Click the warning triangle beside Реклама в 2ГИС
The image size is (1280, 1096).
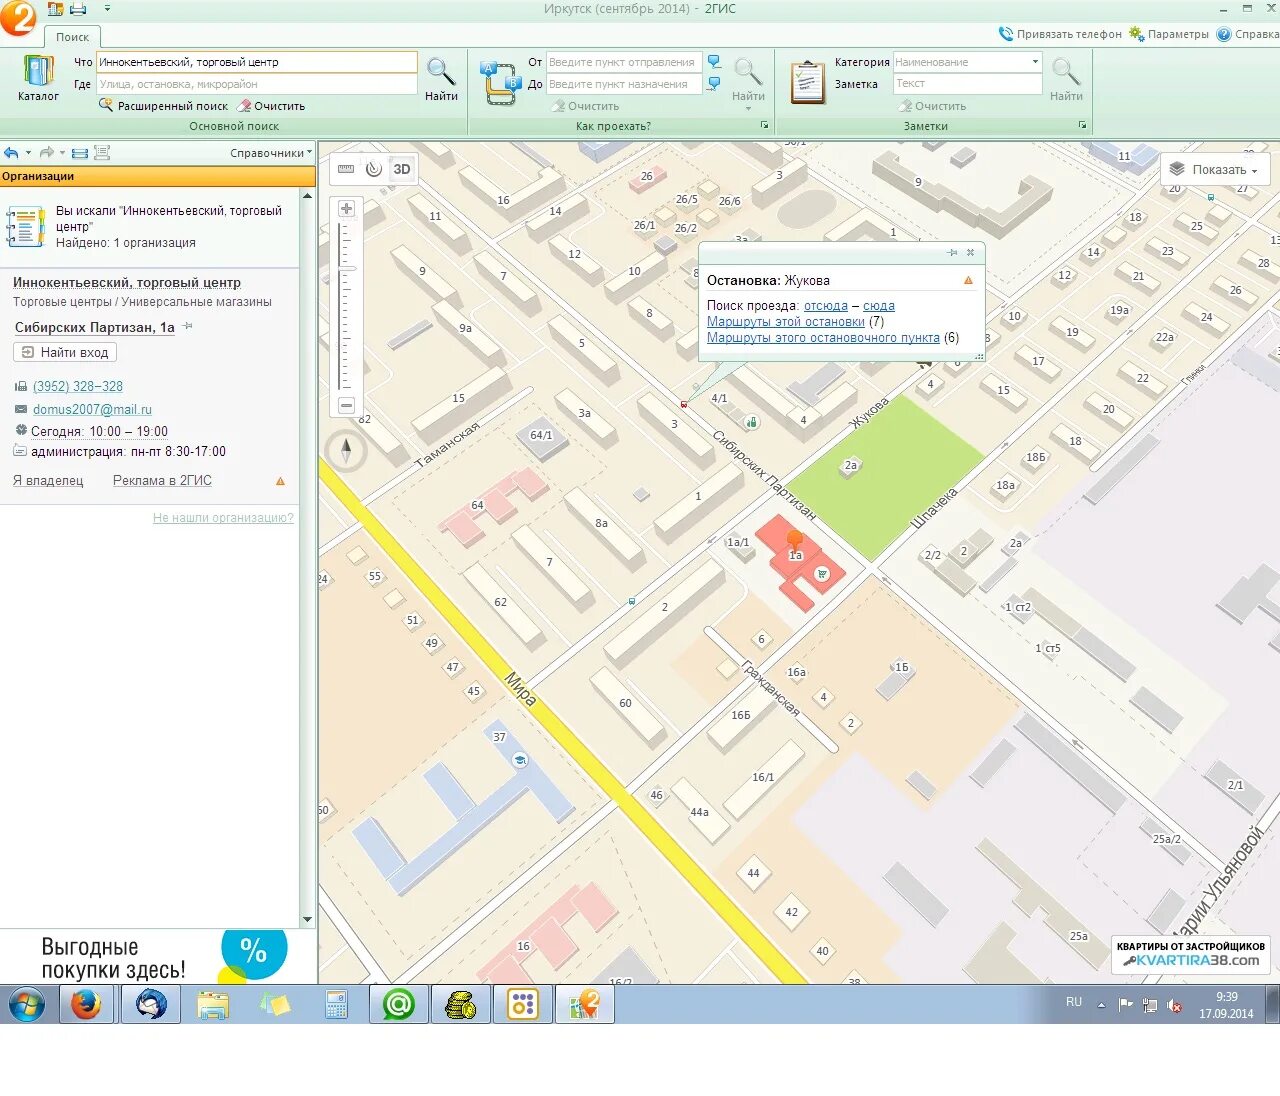tap(280, 481)
